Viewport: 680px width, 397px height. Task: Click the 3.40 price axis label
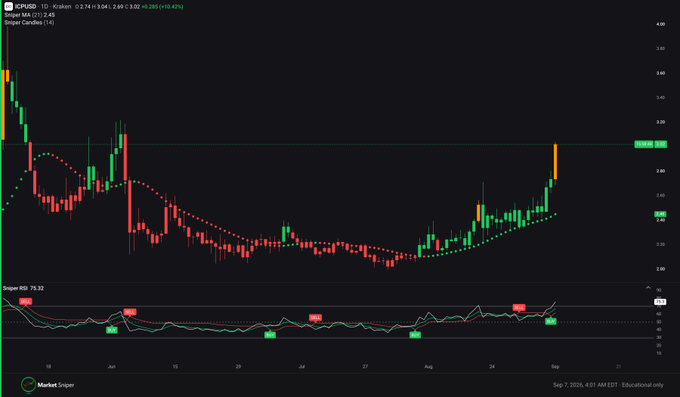(x=660, y=98)
